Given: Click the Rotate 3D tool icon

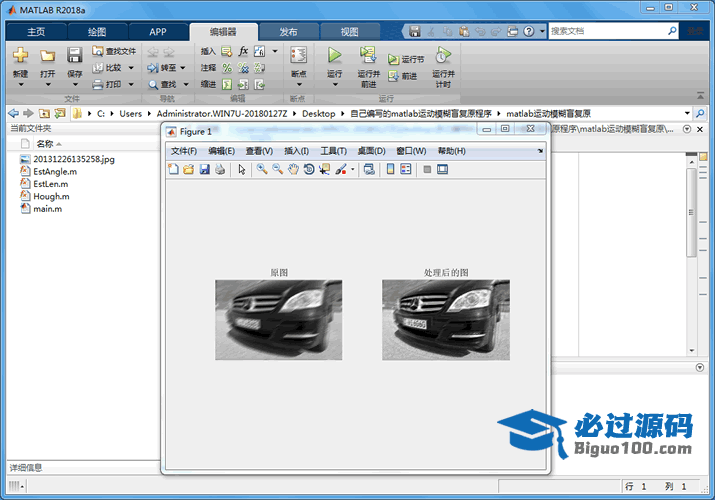Looking at the screenshot, I should click(x=309, y=170).
